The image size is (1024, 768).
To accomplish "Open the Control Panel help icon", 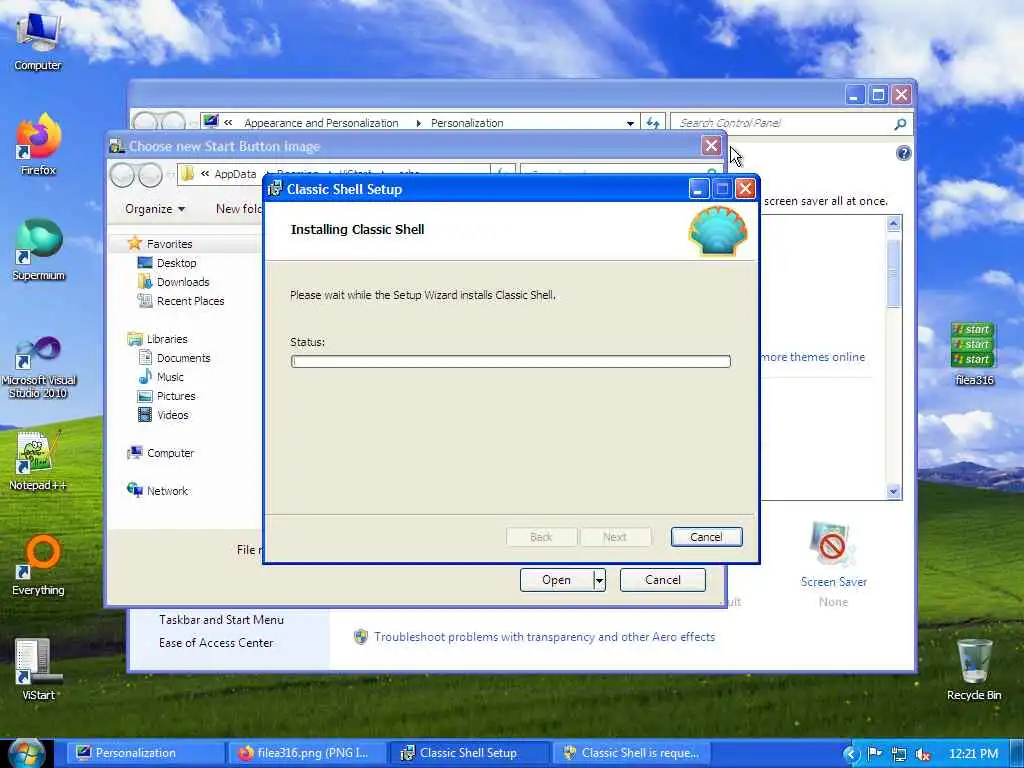I will tap(903, 153).
